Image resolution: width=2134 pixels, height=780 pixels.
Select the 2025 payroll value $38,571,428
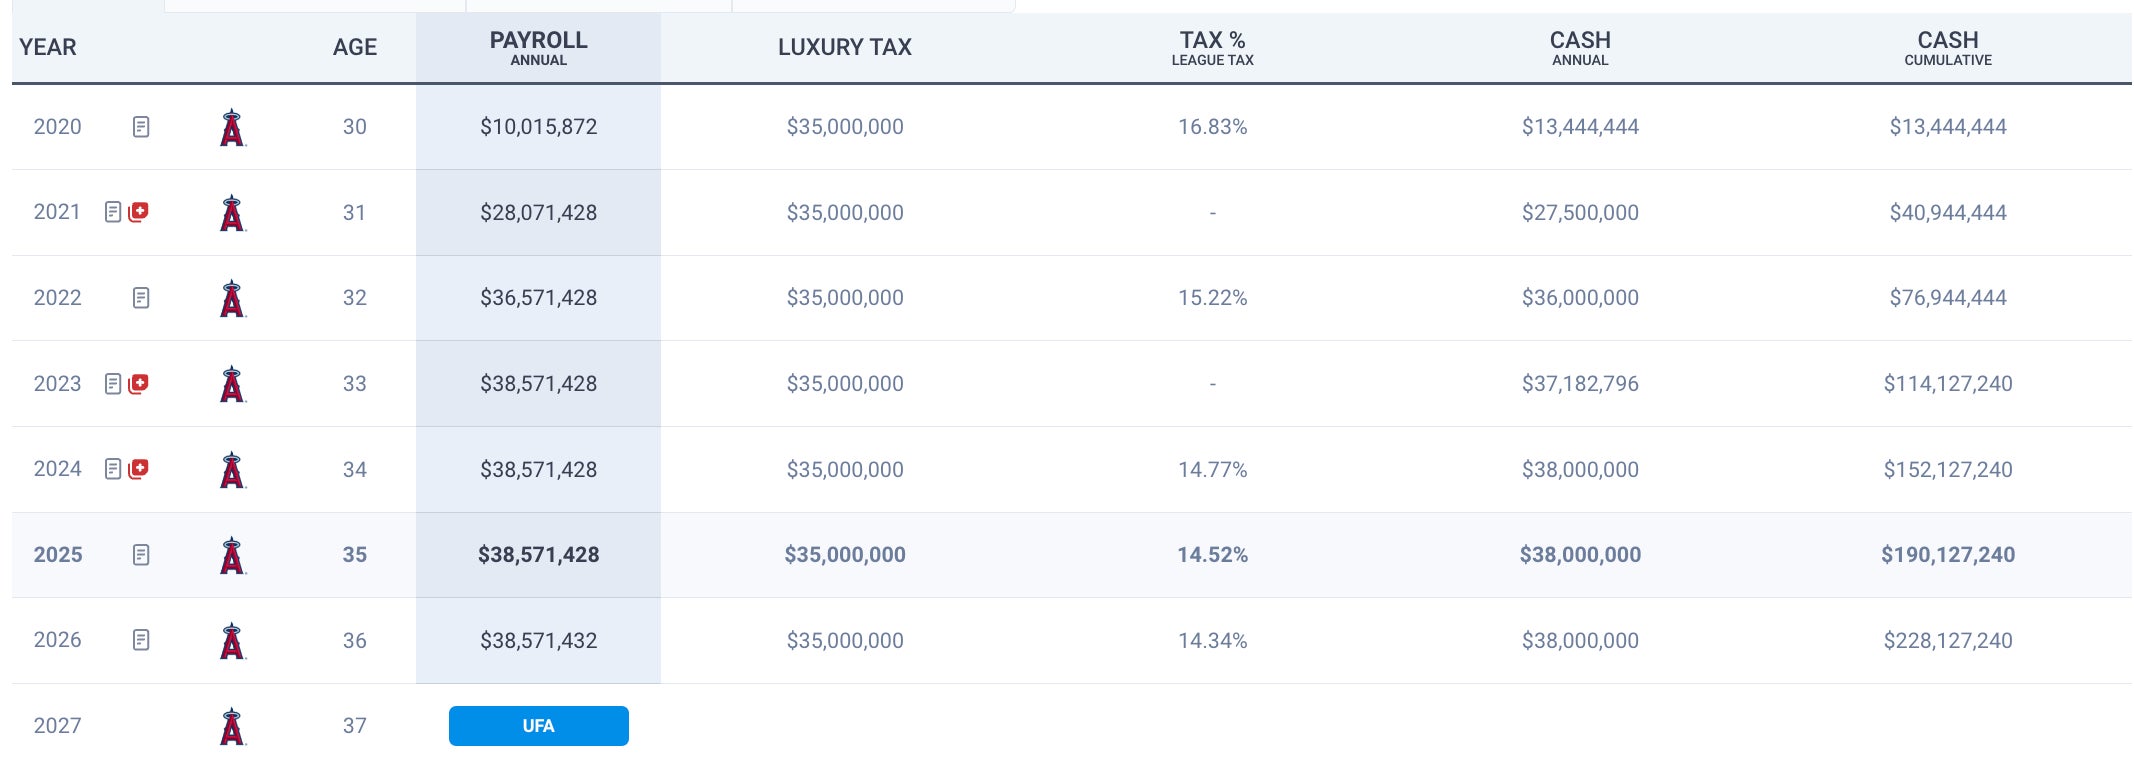538,555
